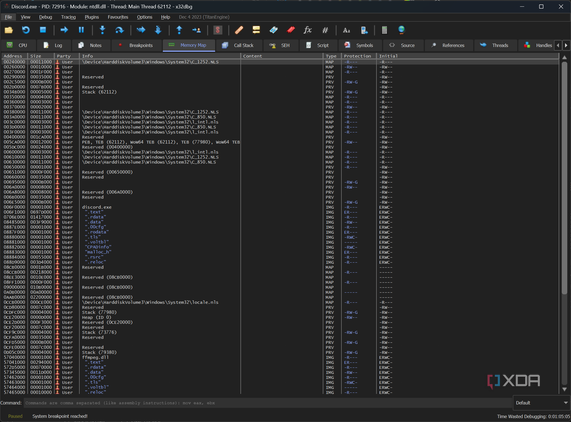Open the Help menu
Image resolution: width=571 pixels, height=422 pixels.
(x=165, y=17)
